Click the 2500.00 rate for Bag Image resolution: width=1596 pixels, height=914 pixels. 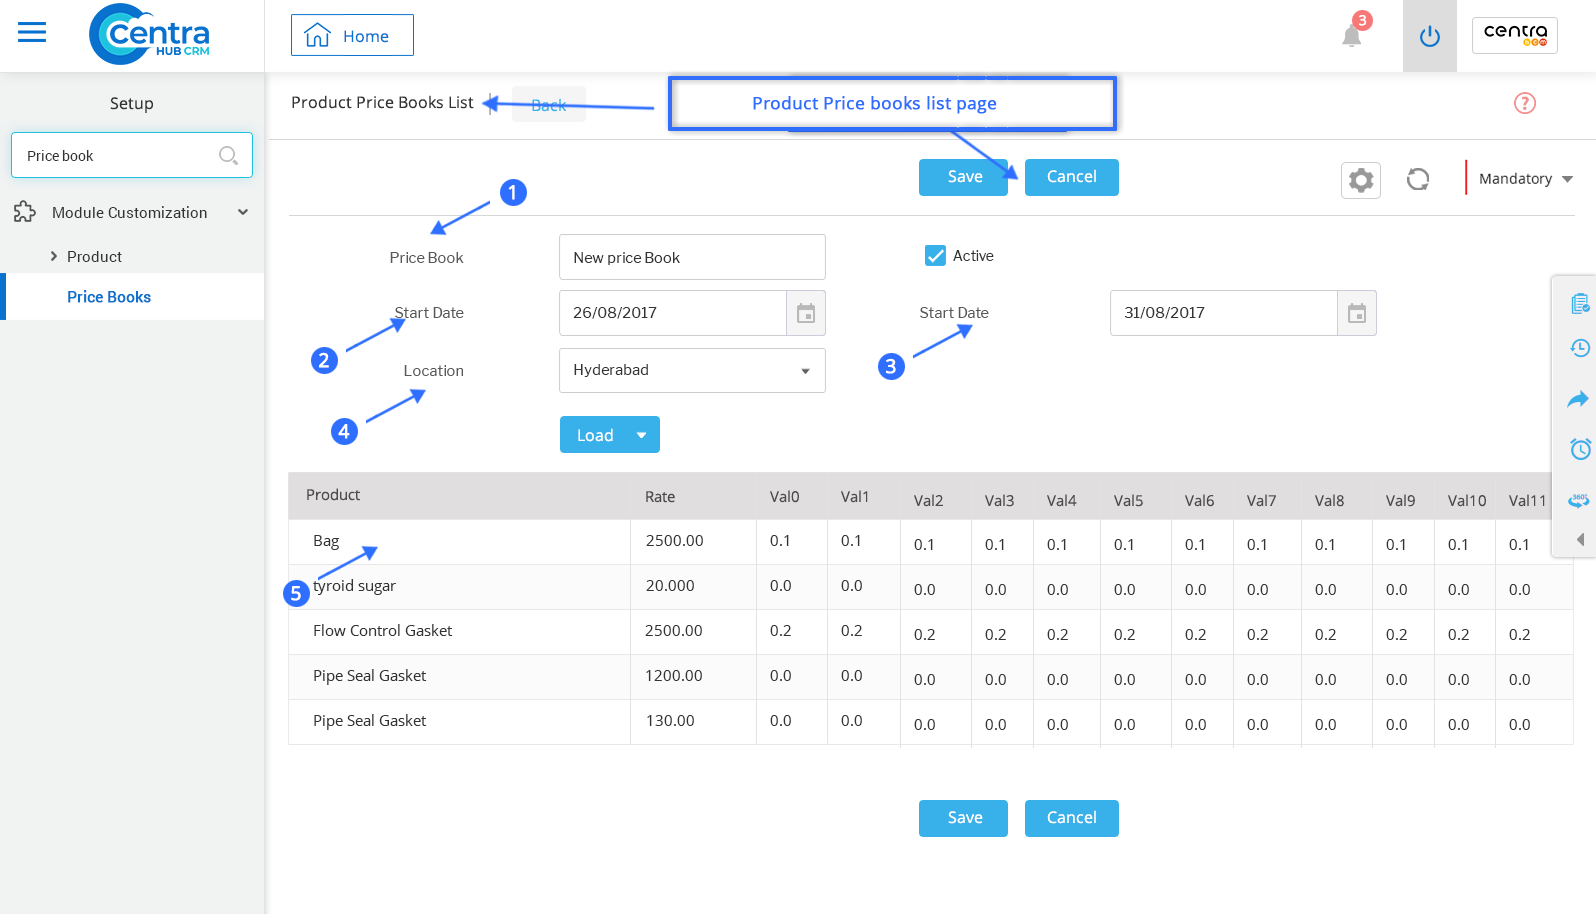pyautogui.click(x=674, y=541)
